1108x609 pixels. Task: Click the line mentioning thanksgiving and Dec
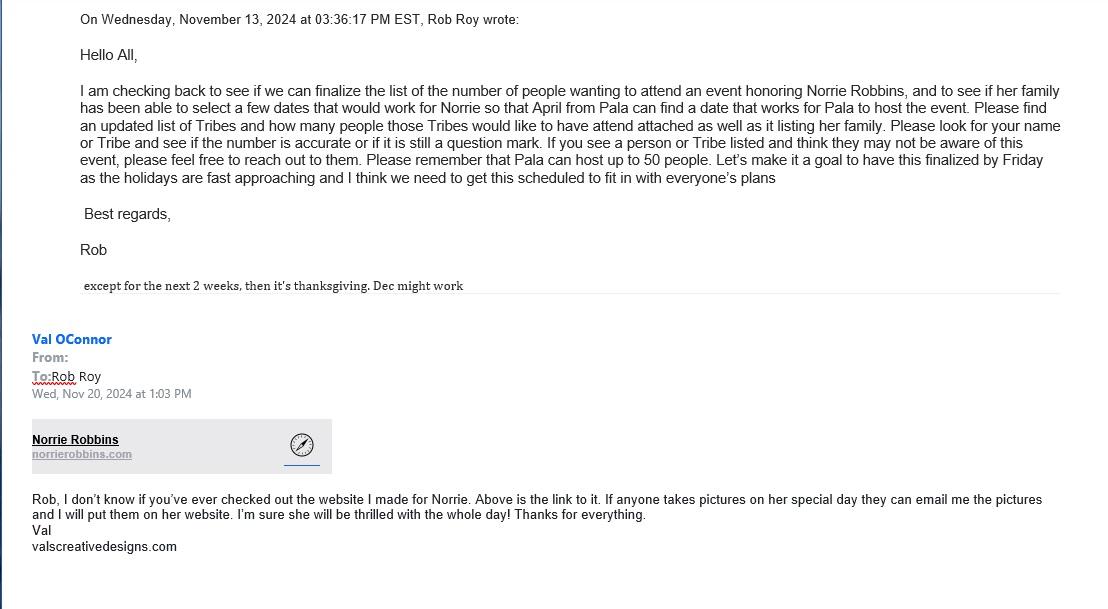(x=273, y=285)
